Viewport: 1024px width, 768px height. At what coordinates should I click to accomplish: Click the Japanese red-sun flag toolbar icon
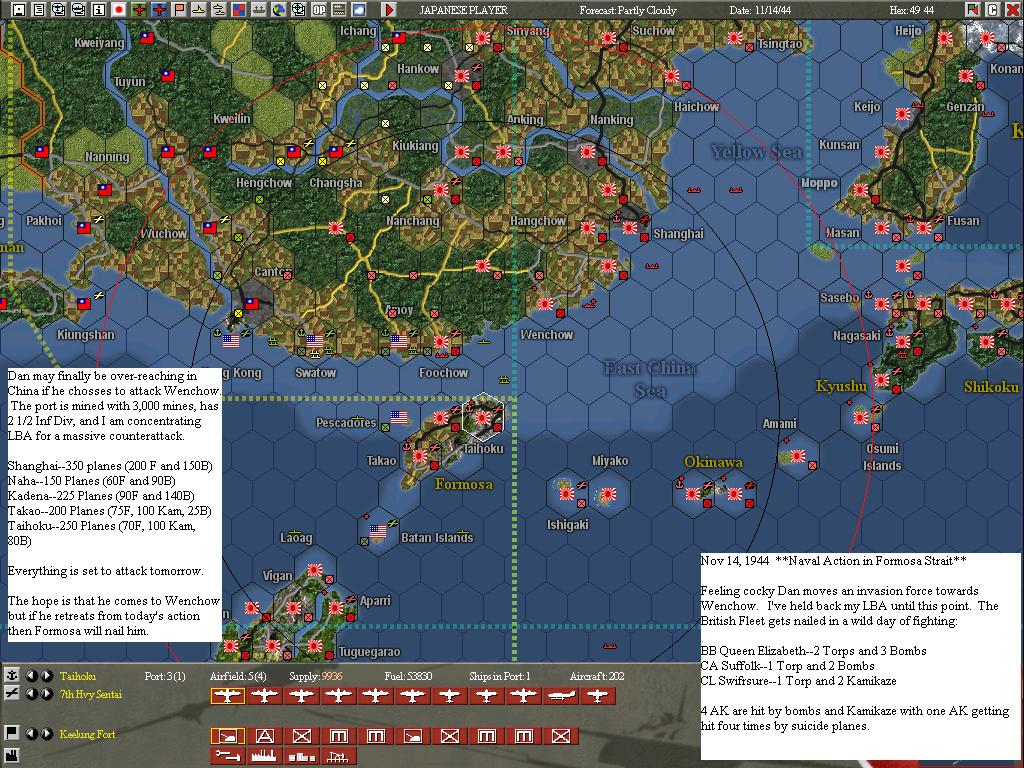119,9
